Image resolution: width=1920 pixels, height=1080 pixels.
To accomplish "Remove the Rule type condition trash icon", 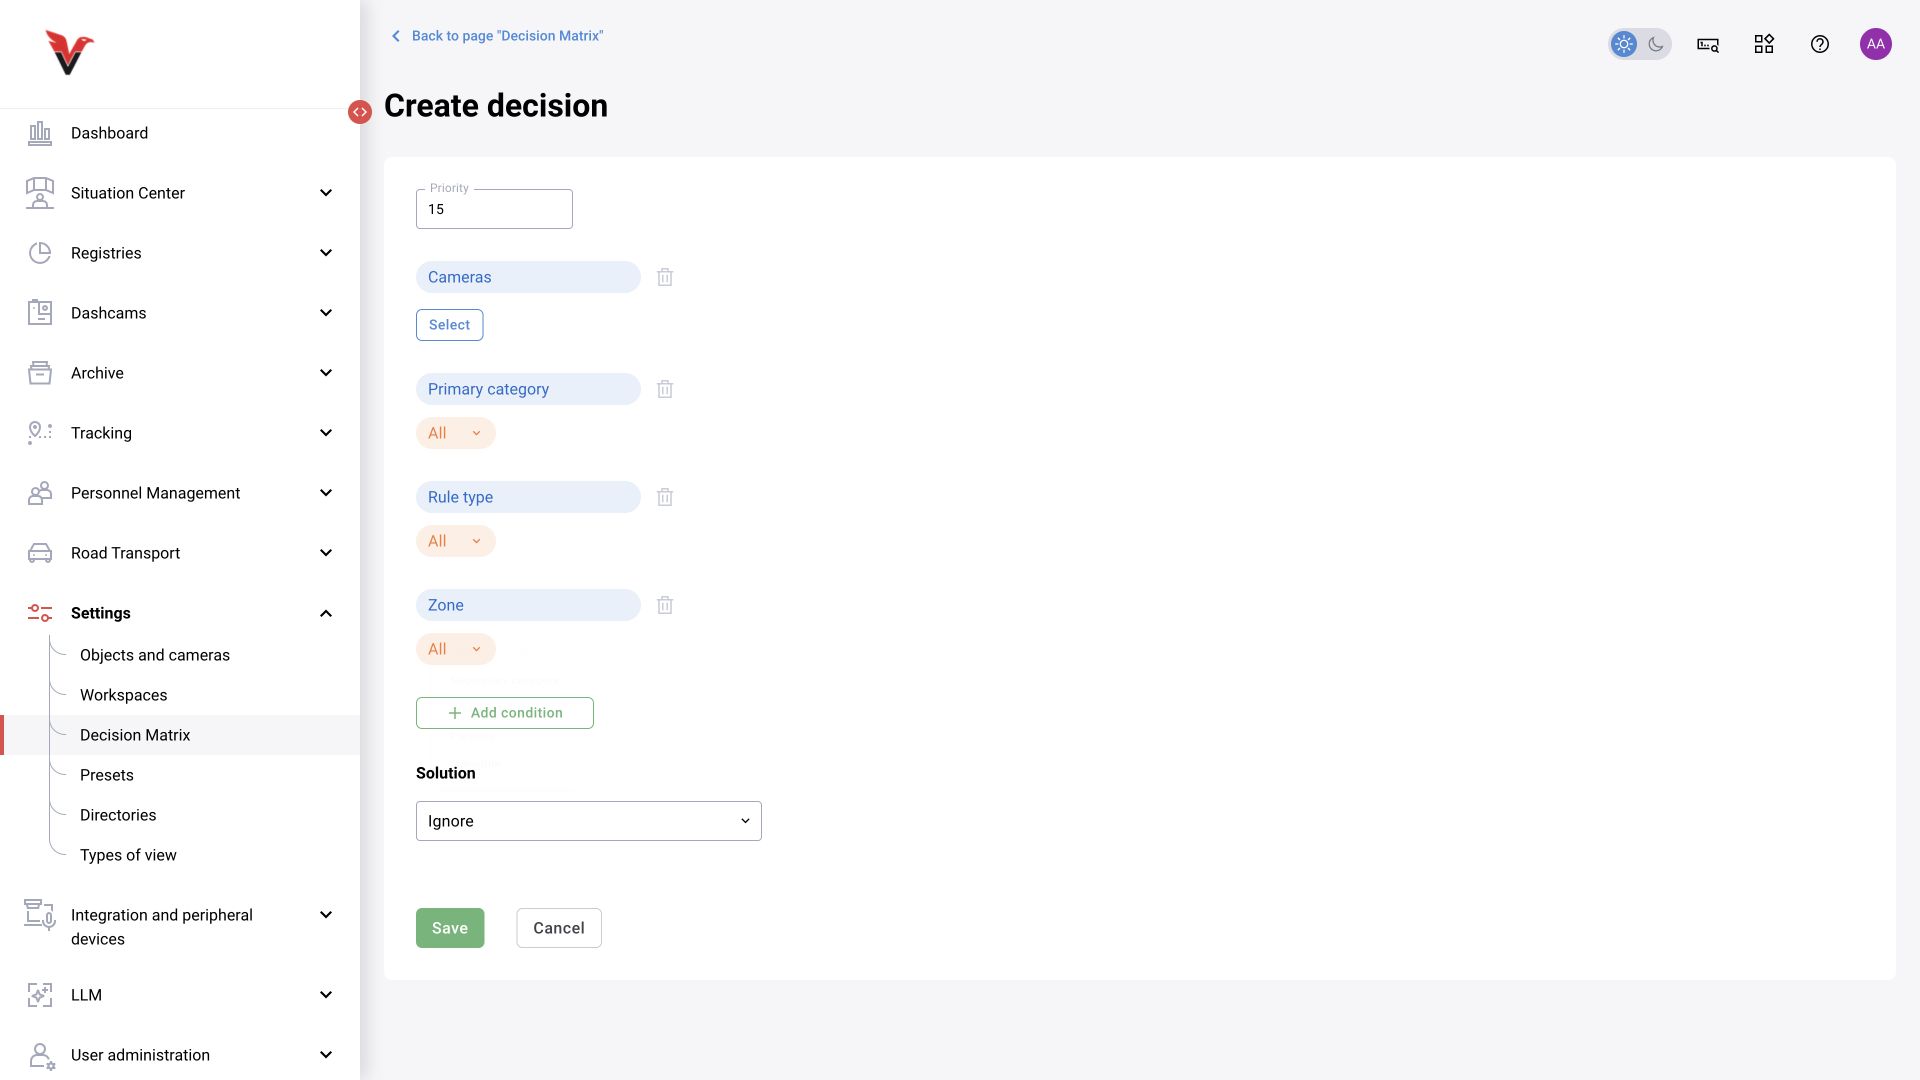I will (x=665, y=497).
